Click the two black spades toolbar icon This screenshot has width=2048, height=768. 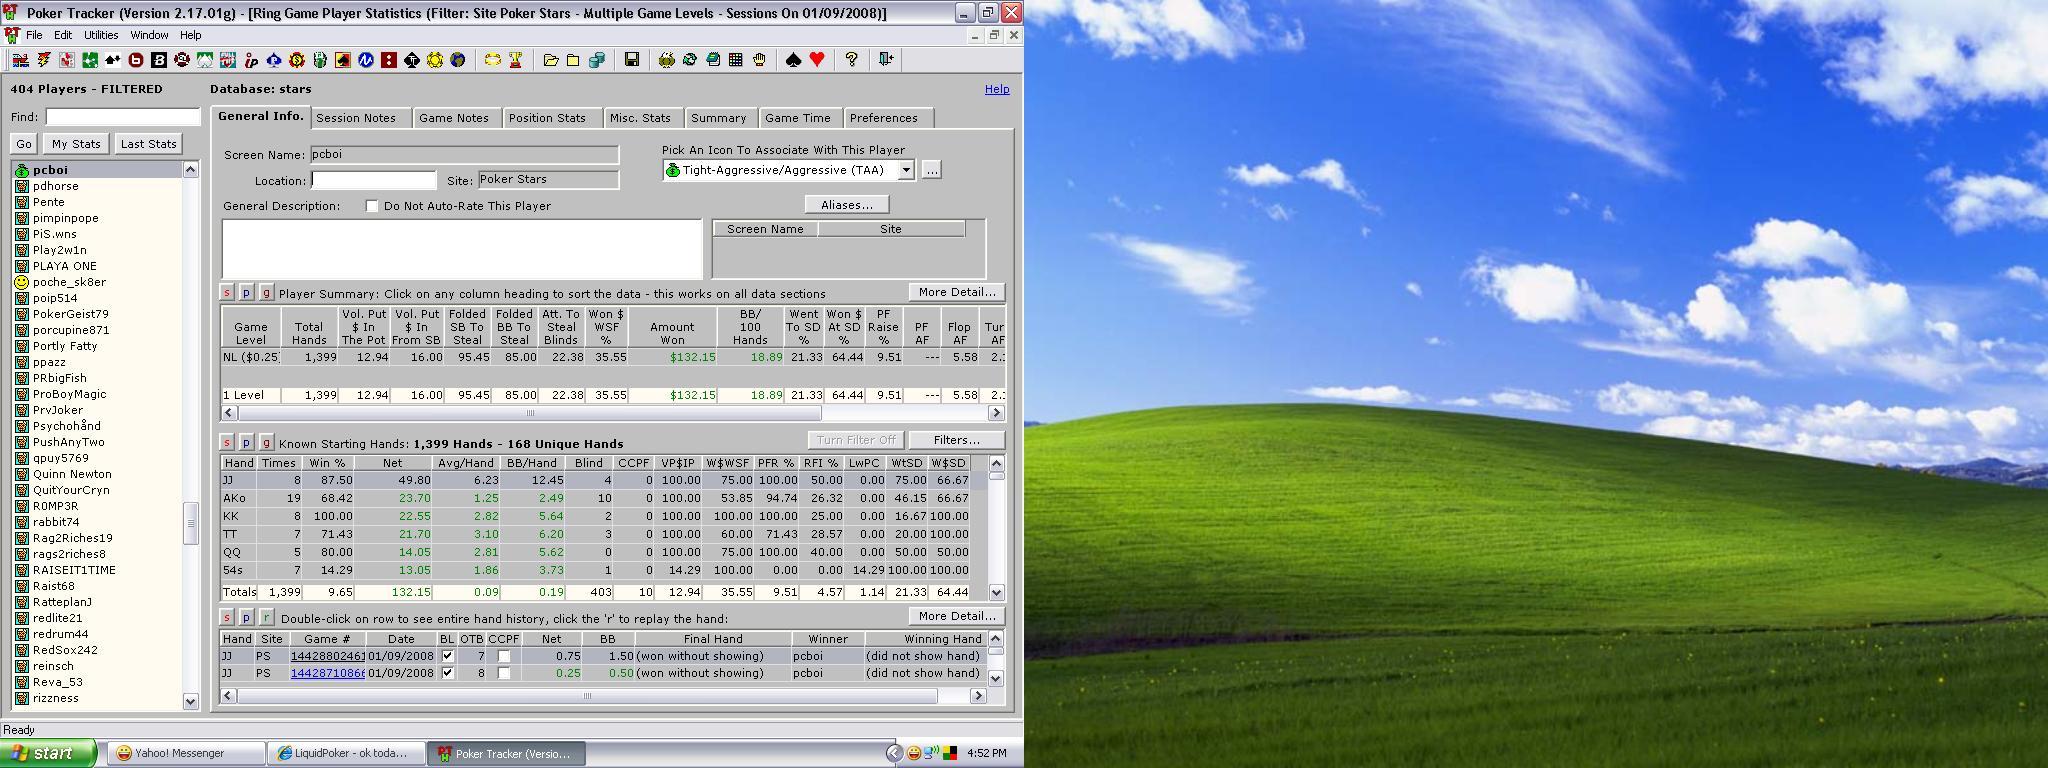[113, 60]
